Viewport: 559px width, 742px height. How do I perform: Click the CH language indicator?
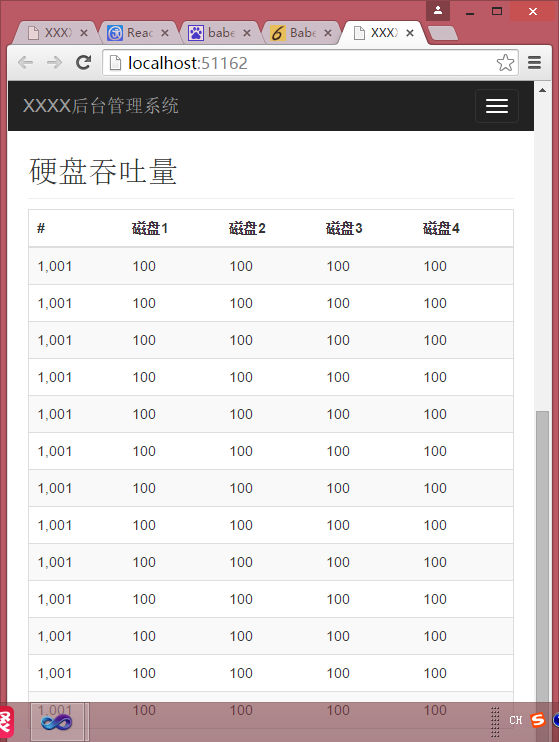(515, 720)
